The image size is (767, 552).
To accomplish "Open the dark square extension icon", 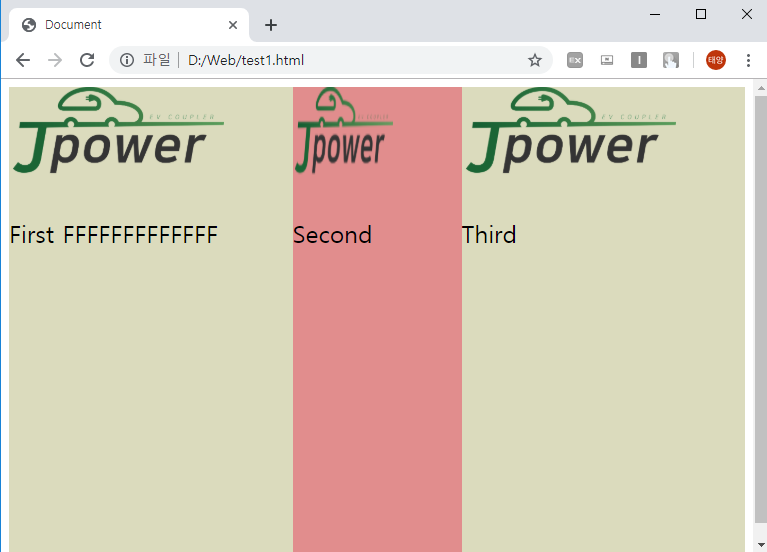I will click(639, 60).
